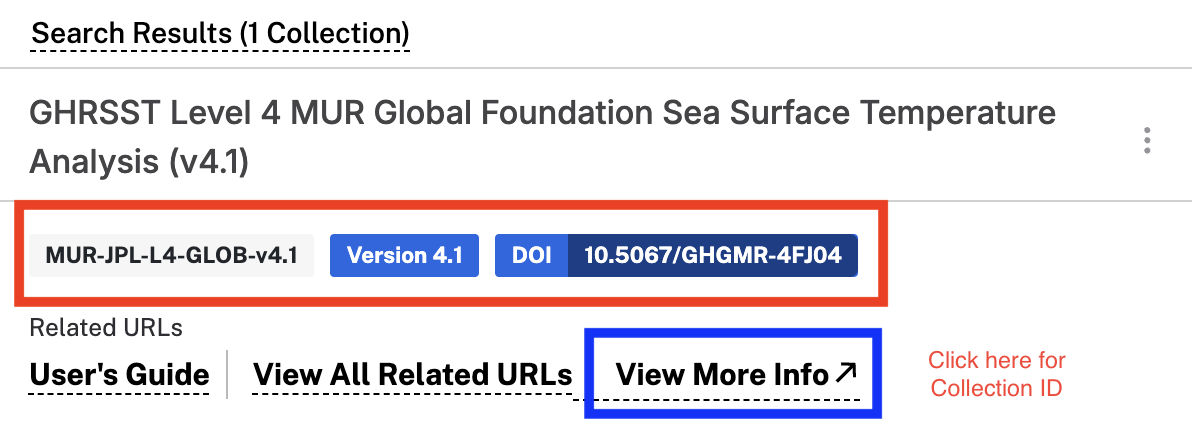The height and width of the screenshot is (436, 1192).
Task: Click the vertical divider after User's Guide
Action: (x=228, y=374)
